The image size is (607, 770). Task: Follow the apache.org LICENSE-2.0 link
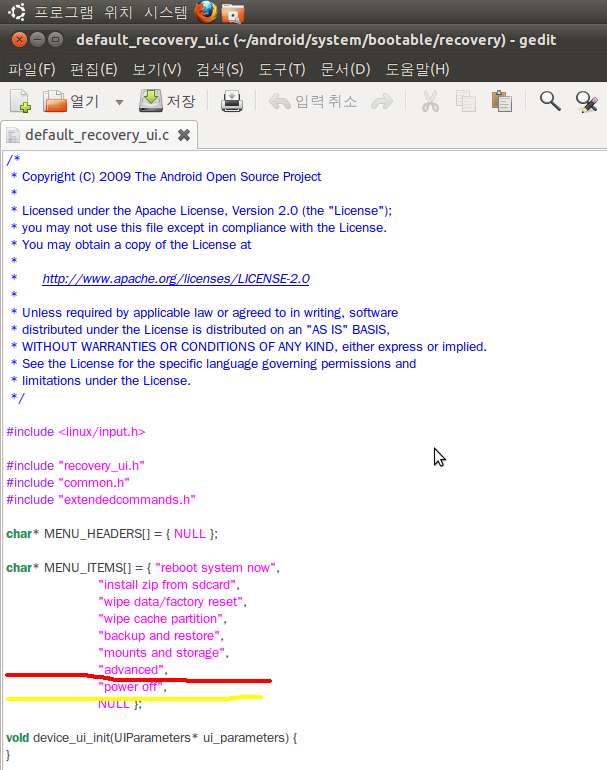tap(176, 278)
